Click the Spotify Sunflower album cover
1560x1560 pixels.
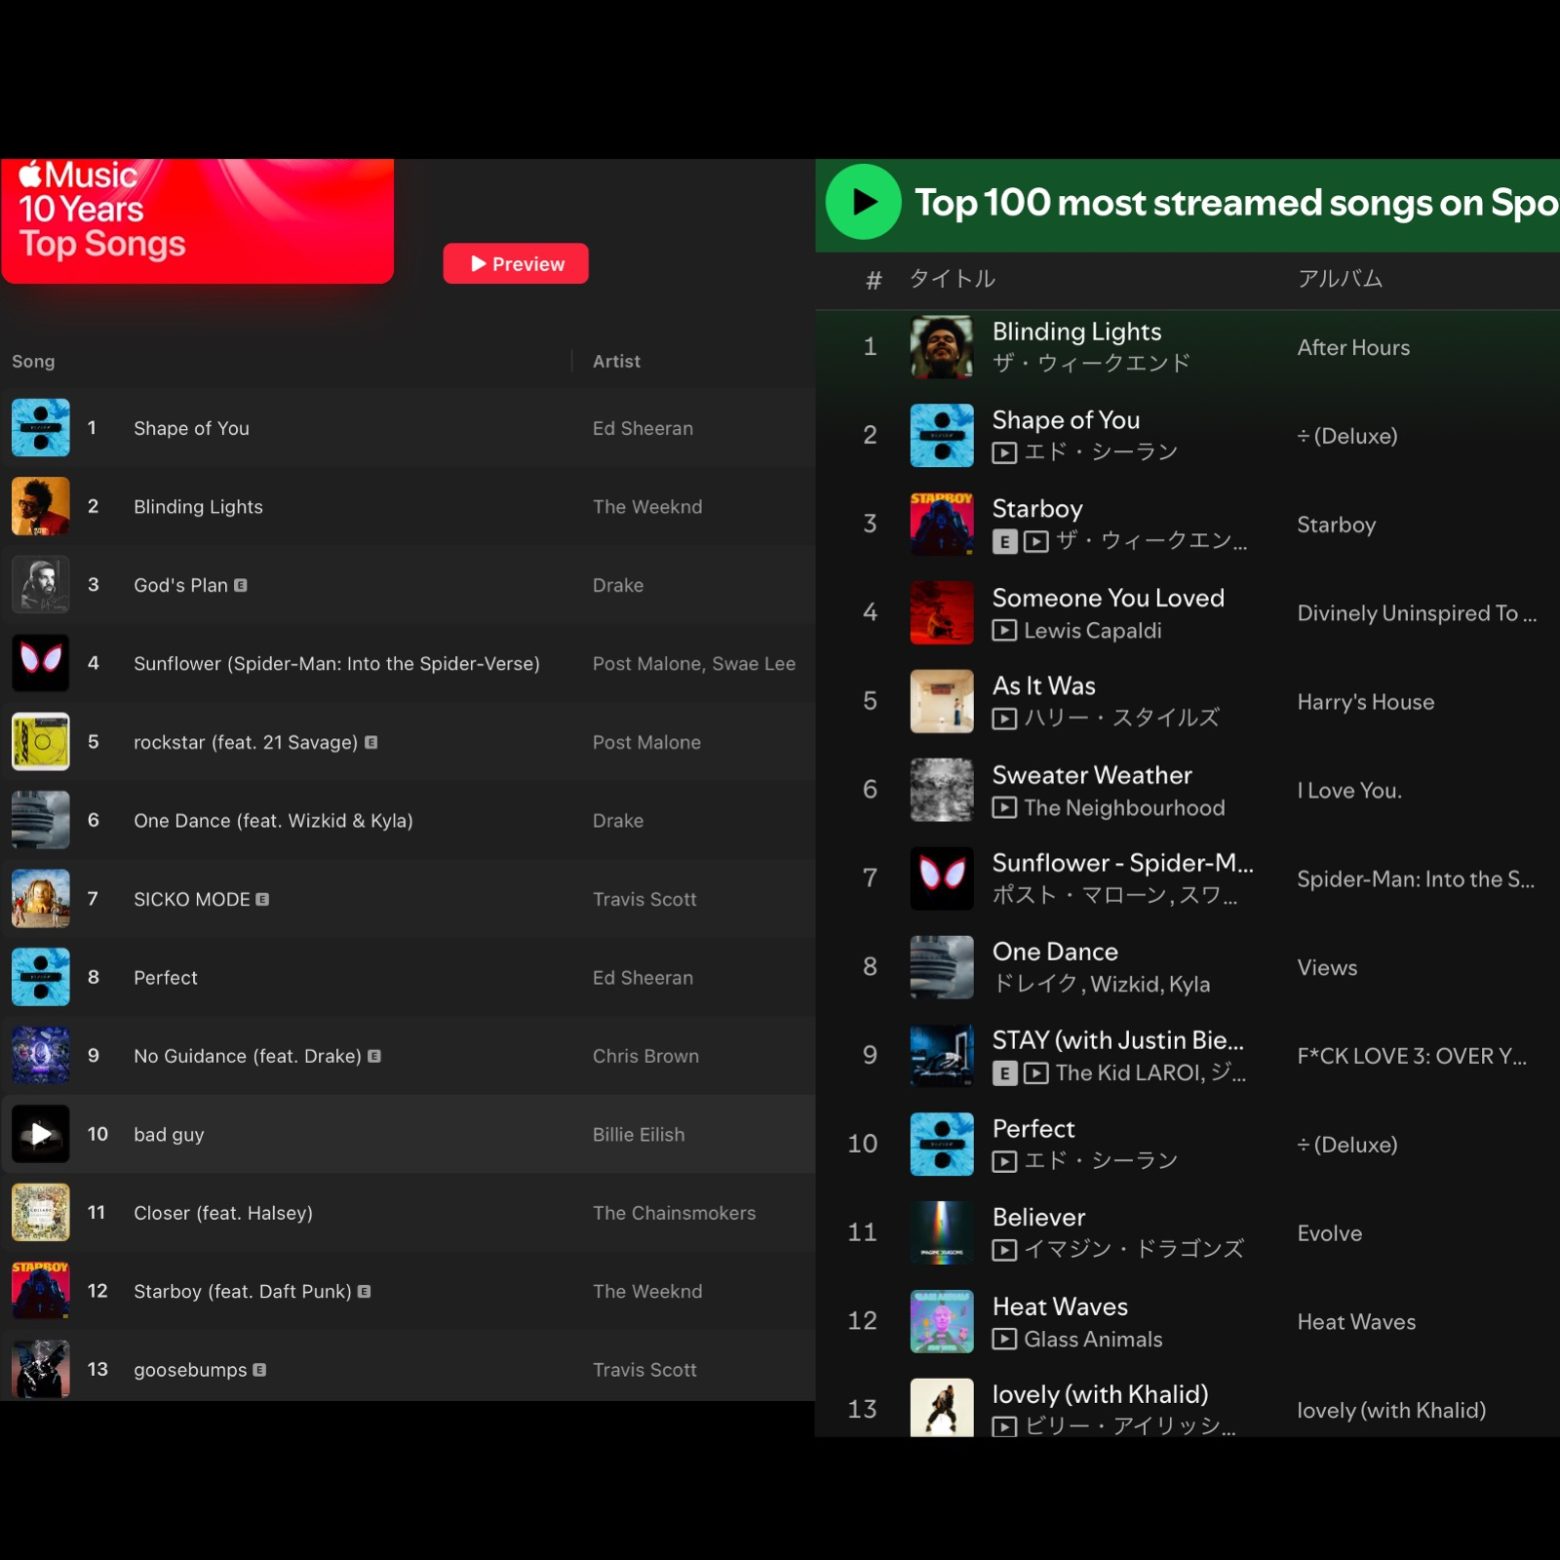point(942,878)
